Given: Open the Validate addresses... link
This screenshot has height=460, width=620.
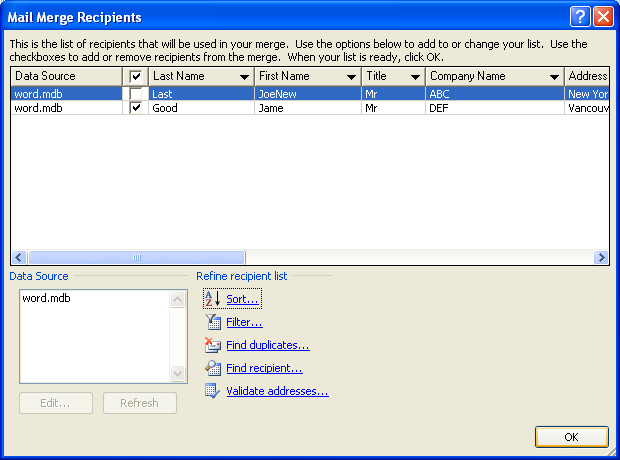Looking at the screenshot, I should click(x=277, y=391).
